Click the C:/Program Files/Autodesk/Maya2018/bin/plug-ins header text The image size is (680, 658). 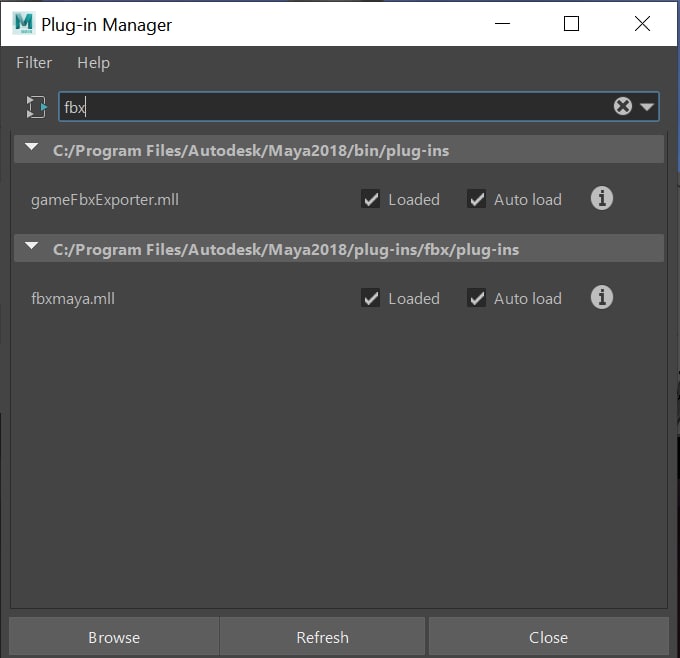[x=251, y=151]
